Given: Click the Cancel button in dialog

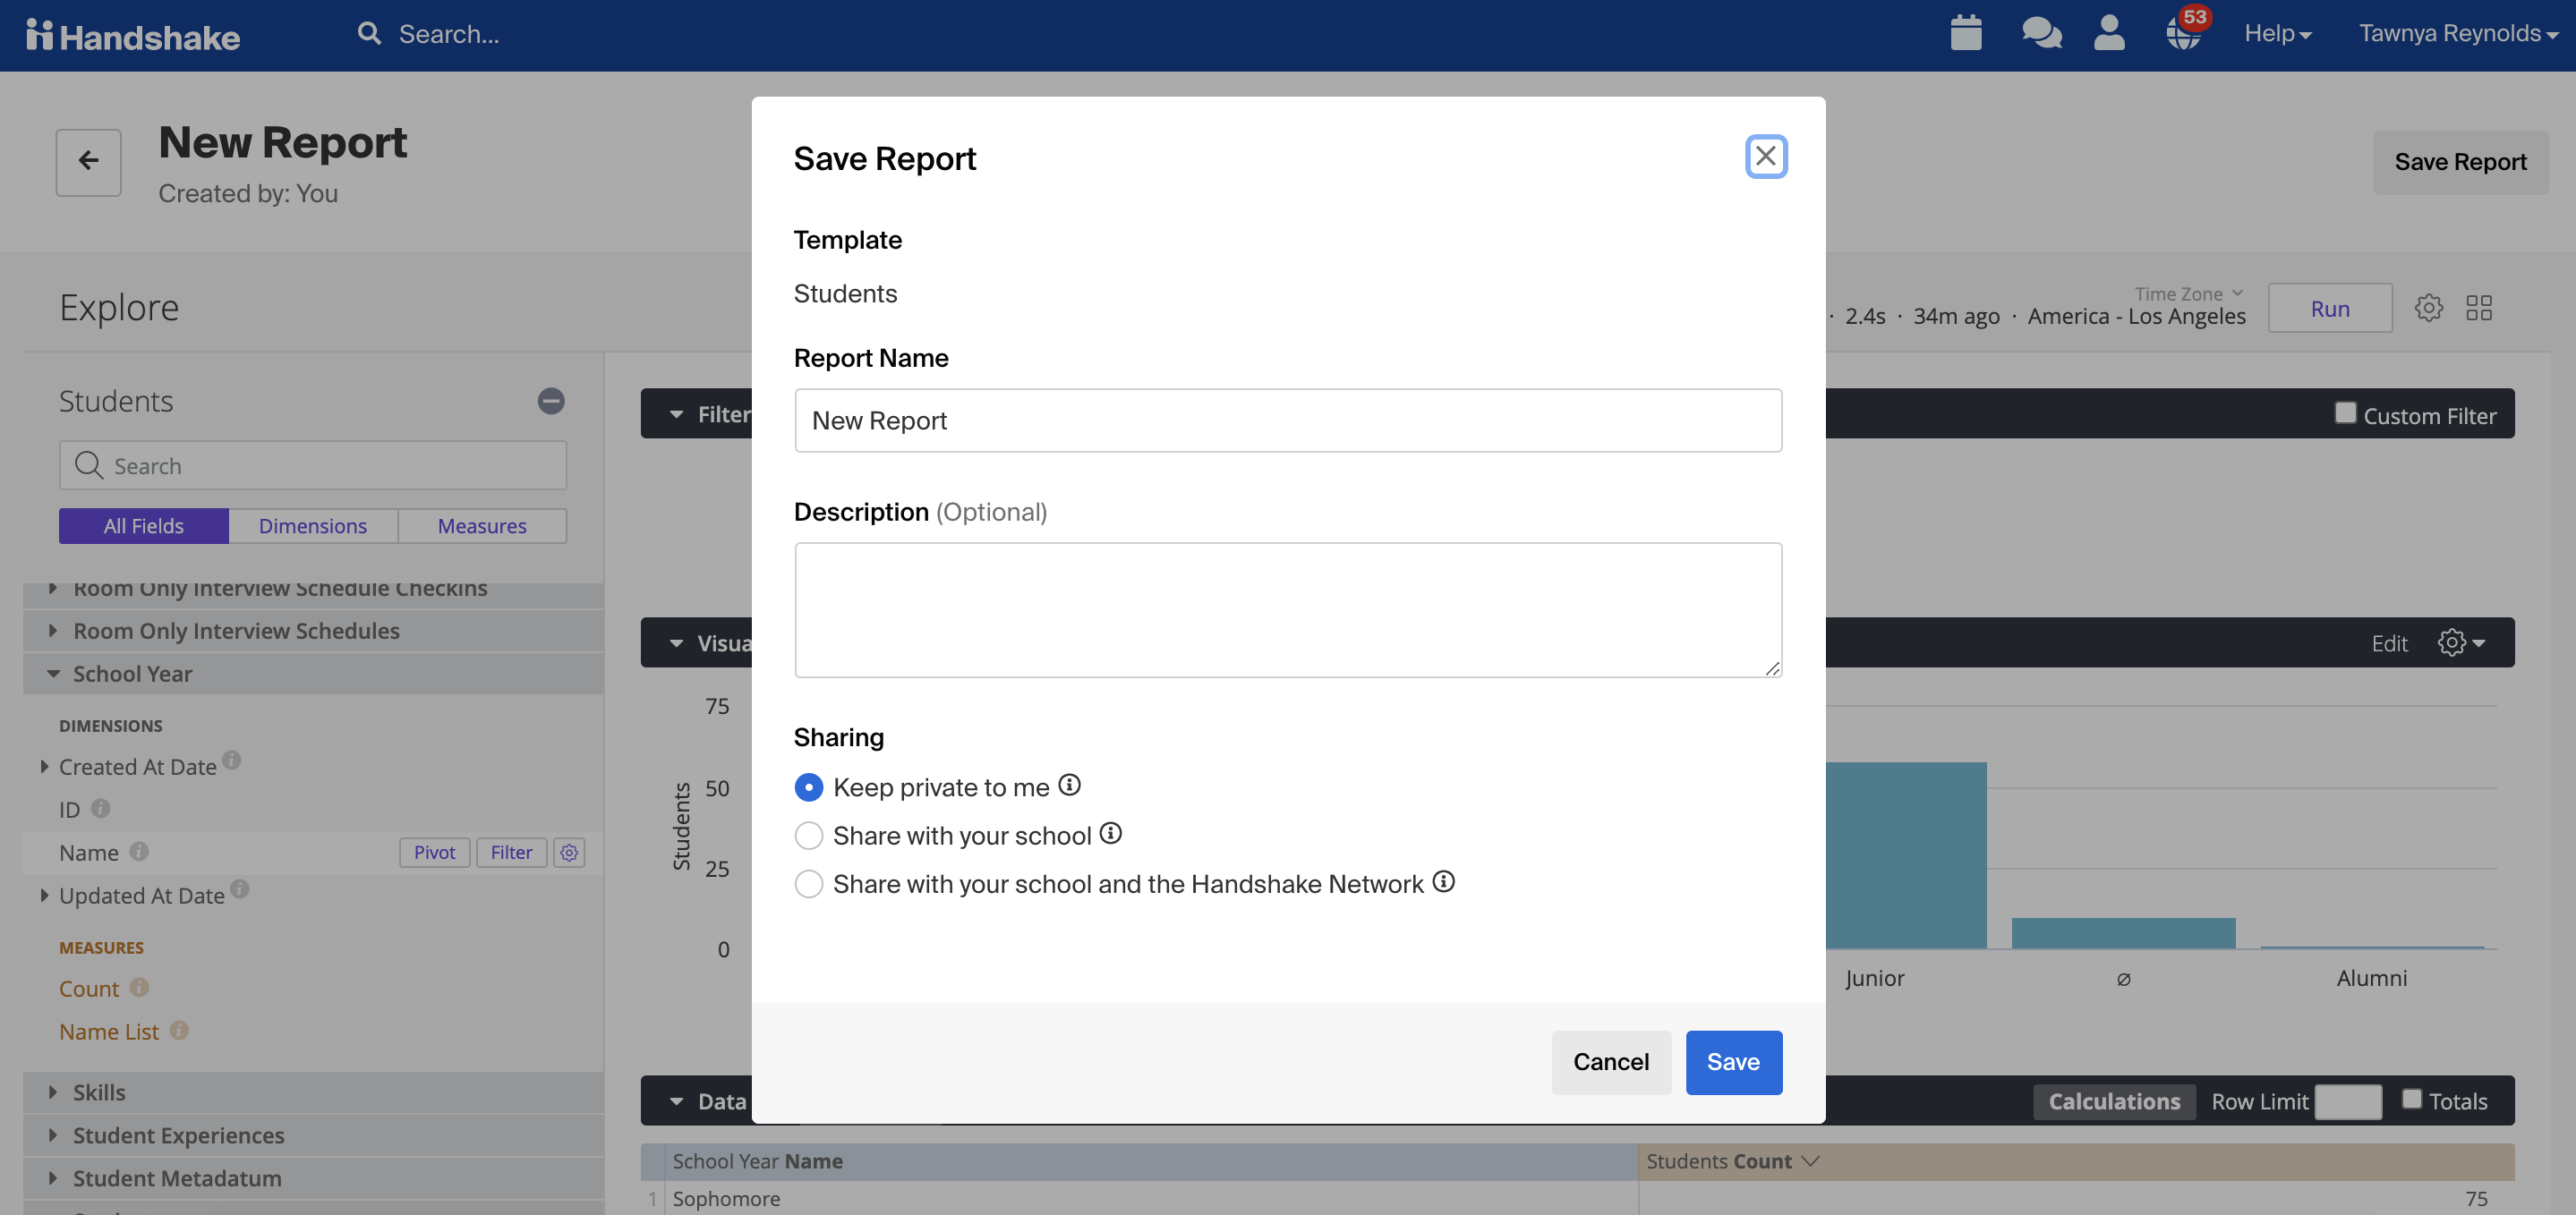Looking at the screenshot, I should [1611, 1062].
